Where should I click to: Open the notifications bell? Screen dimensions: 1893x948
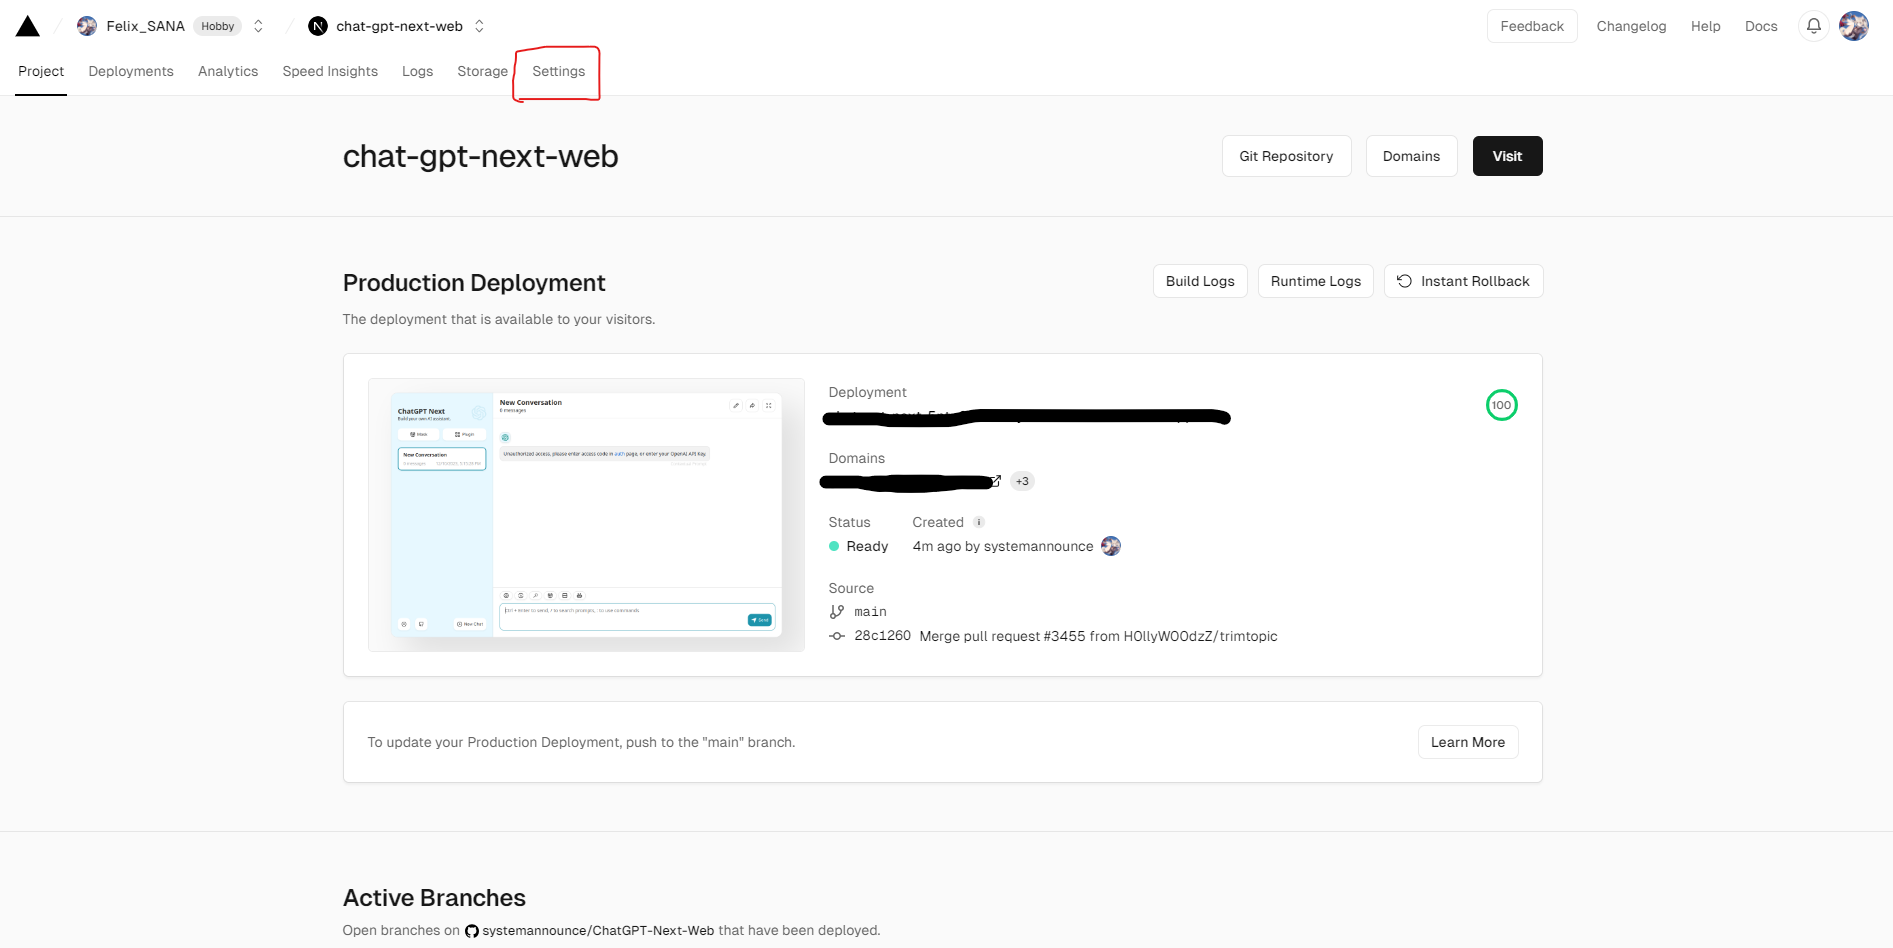1813,26
